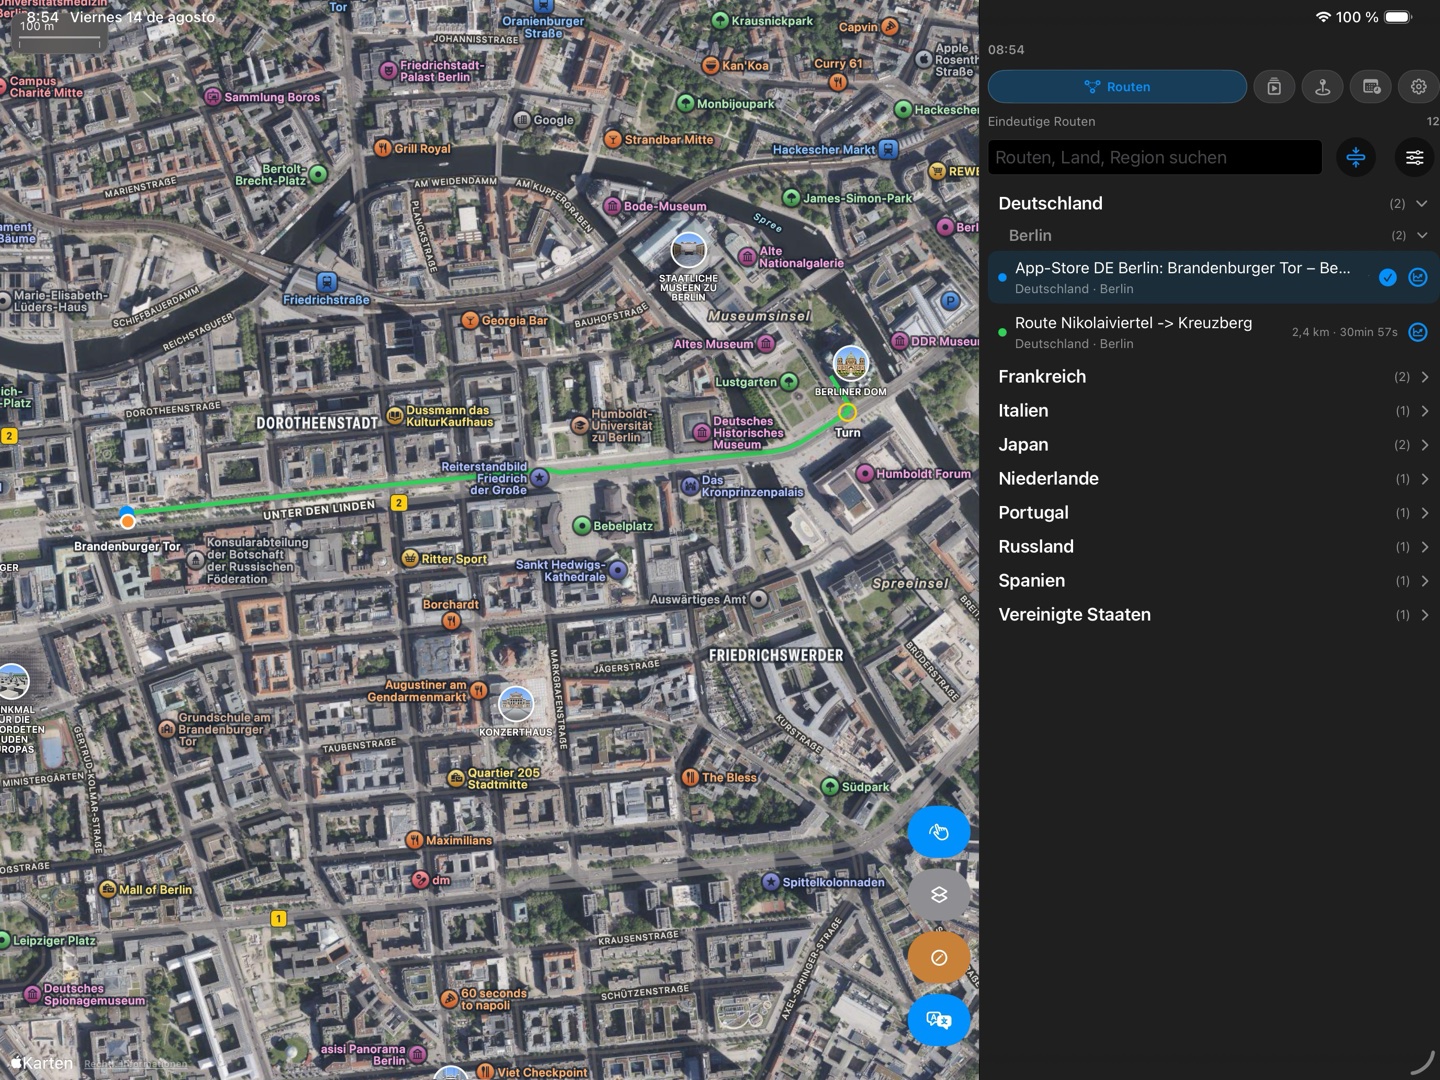Expand the Frankreich group
This screenshot has height=1080, width=1440.
pyautogui.click(x=1214, y=377)
